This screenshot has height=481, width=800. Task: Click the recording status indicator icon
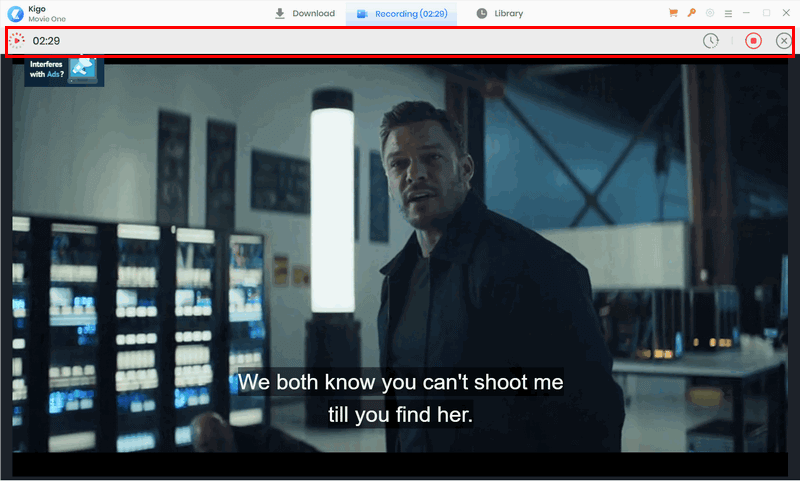[17, 41]
